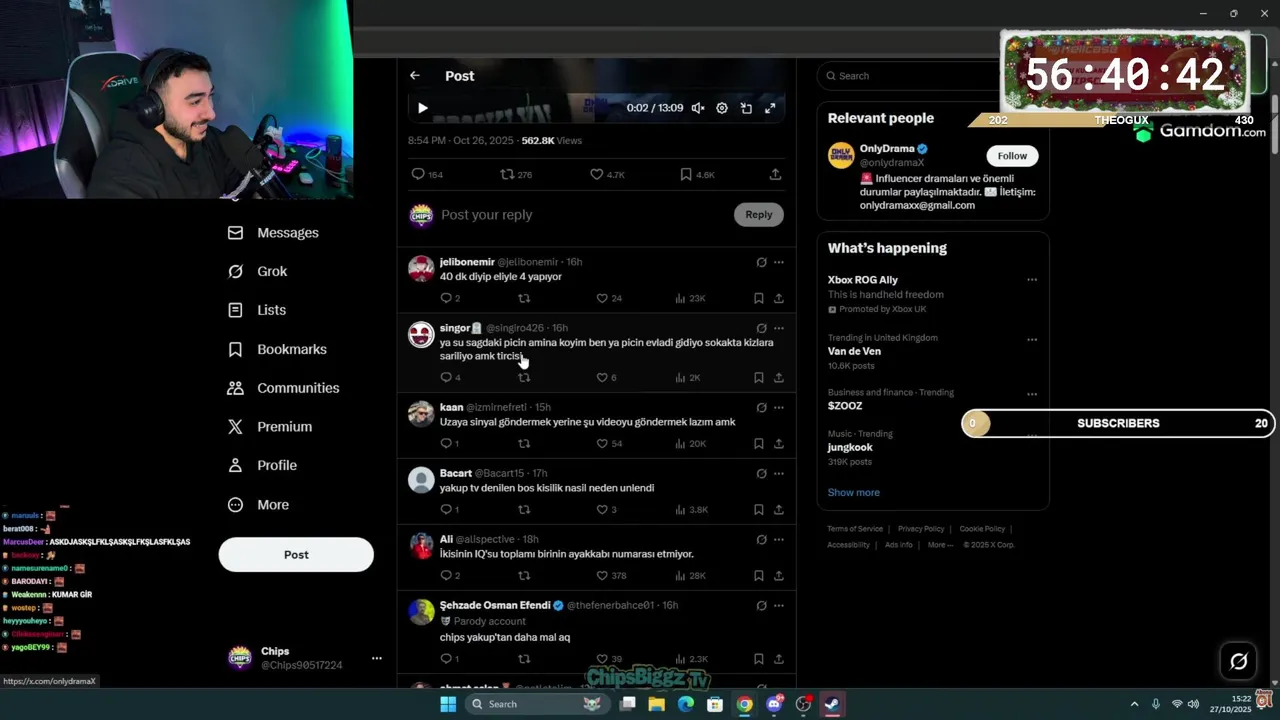Viewport: 1280px width, 720px height.
Task: Open replies on main post (164)
Action: (x=427, y=174)
